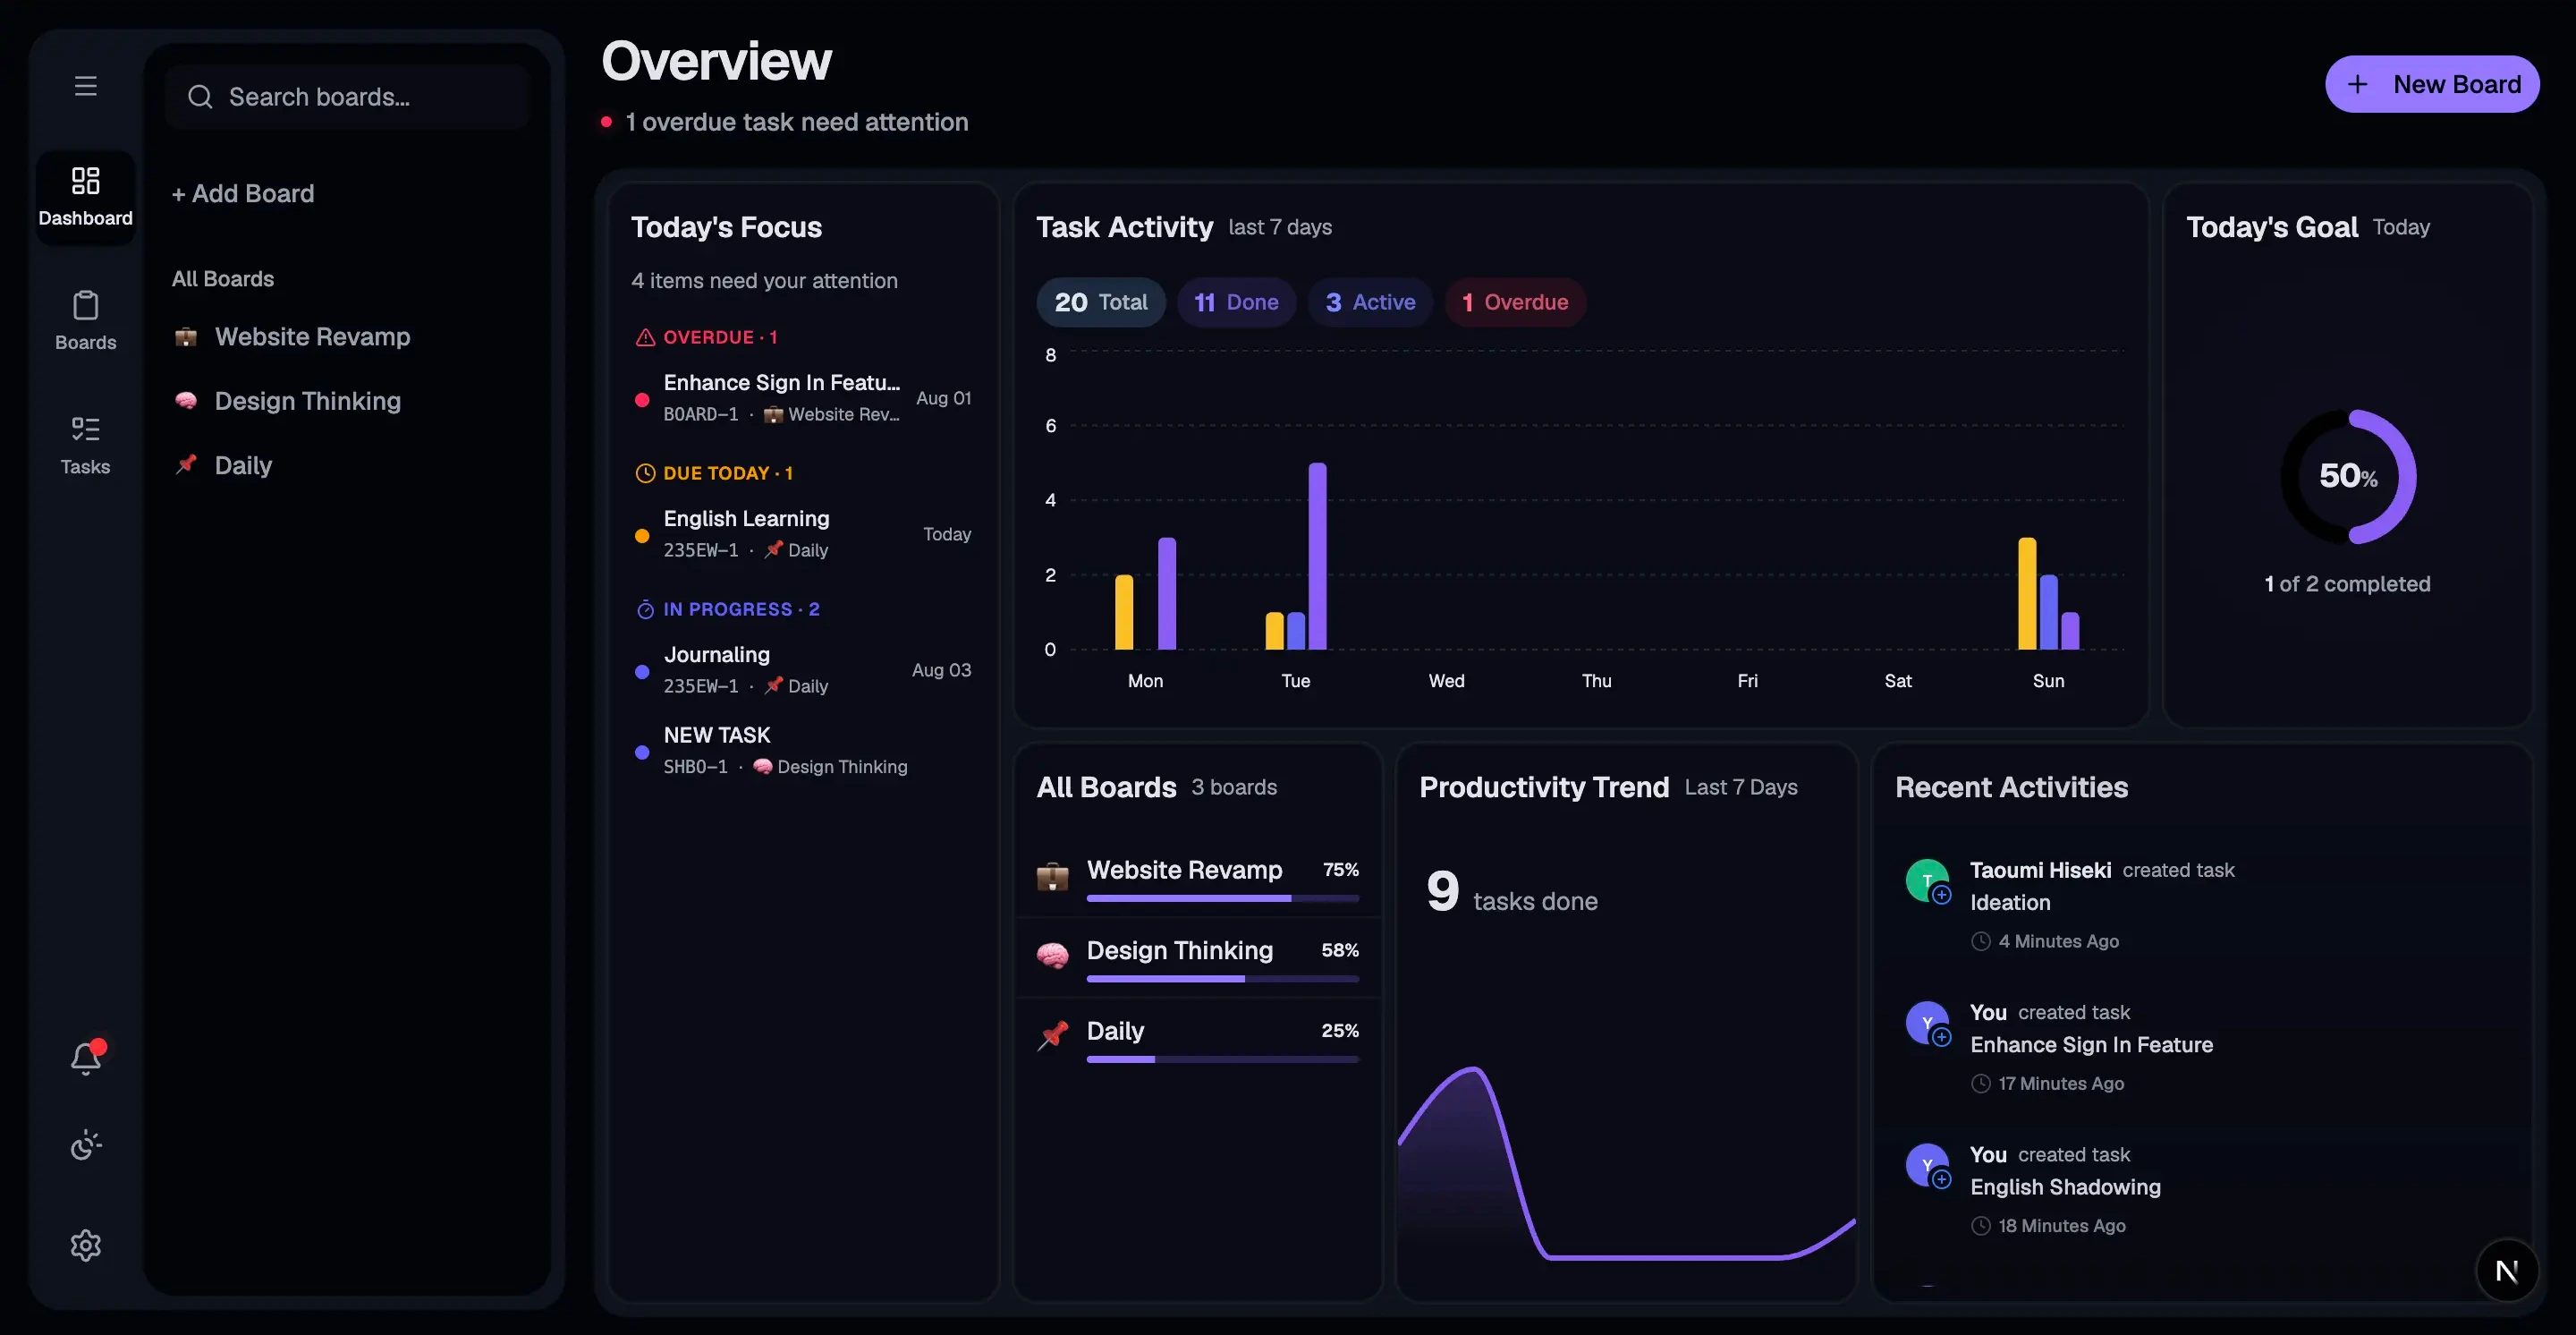The height and width of the screenshot is (1335, 2576).
Task: Click the In Progress timer icon
Action: (645, 609)
